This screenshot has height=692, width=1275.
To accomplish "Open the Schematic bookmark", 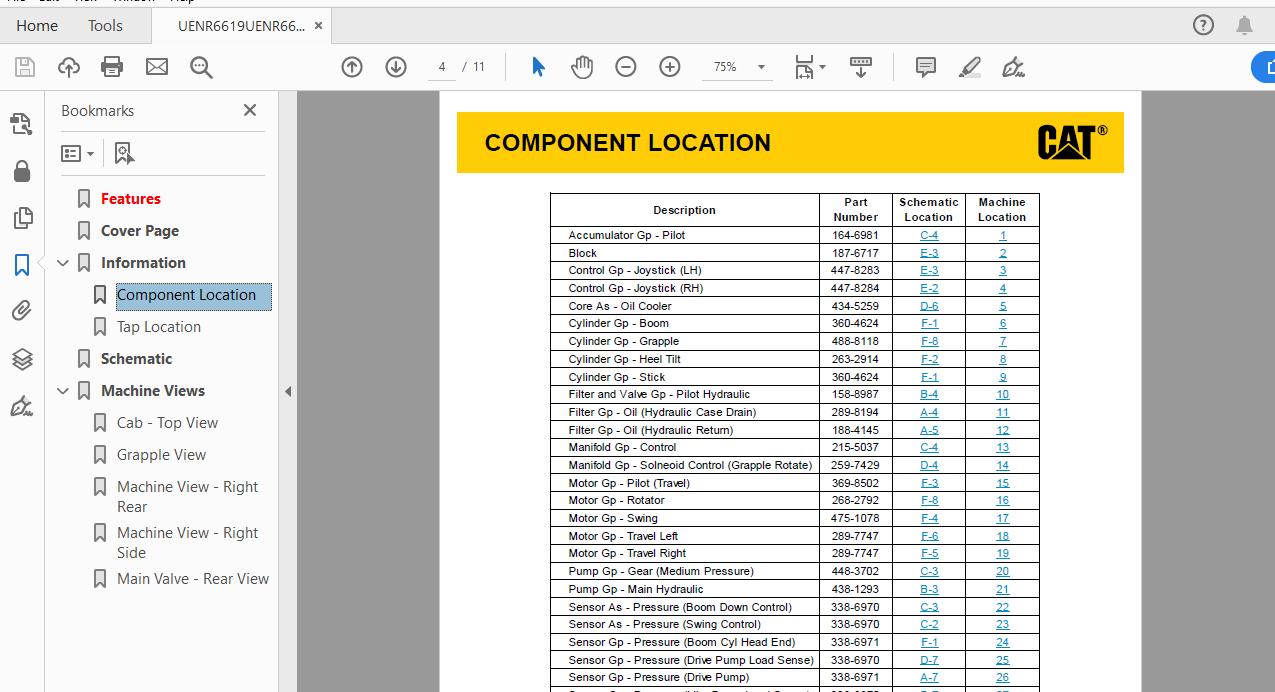I will 136,359.
